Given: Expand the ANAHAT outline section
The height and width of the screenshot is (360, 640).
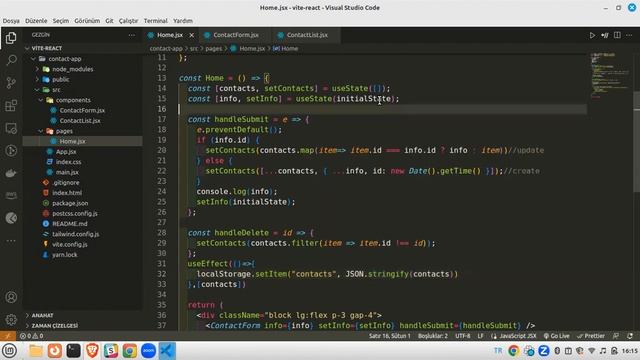Looking at the screenshot, I should pos(82,315).
